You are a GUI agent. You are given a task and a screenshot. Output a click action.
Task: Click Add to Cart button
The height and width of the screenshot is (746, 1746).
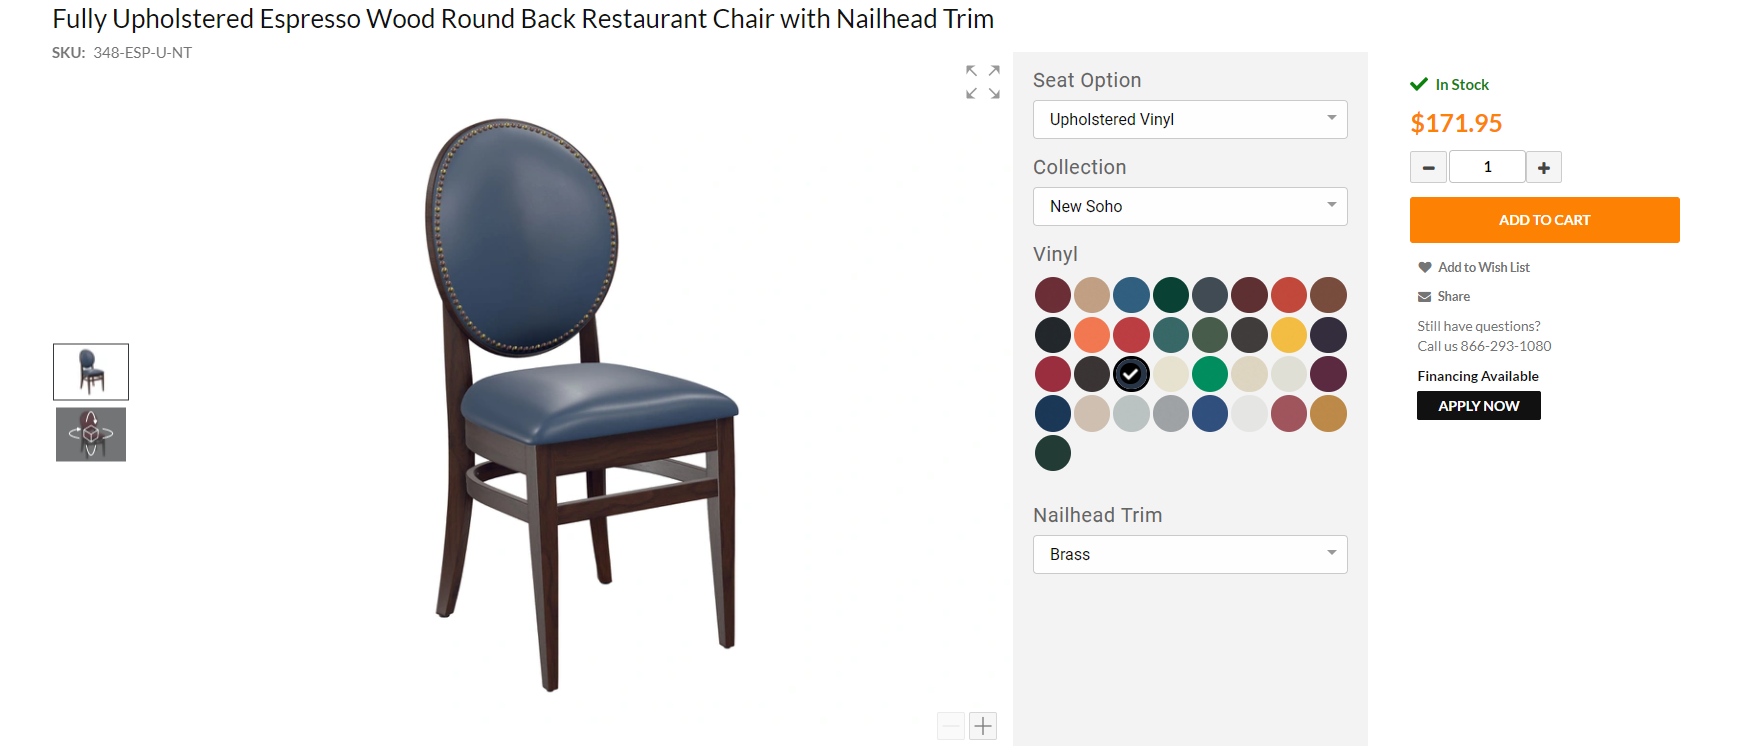1544,220
